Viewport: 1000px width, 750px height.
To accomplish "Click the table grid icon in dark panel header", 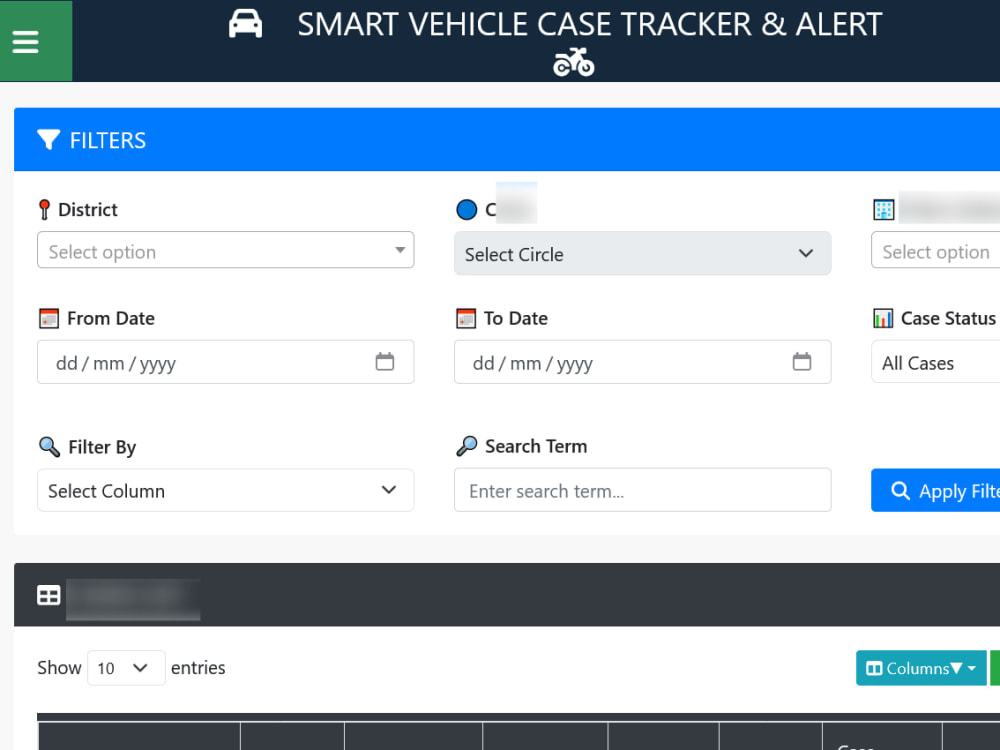I will pyautogui.click(x=48, y=595).
